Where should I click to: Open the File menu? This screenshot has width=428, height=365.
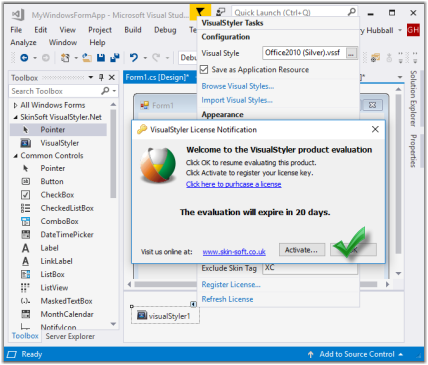(x=16, y=30)
